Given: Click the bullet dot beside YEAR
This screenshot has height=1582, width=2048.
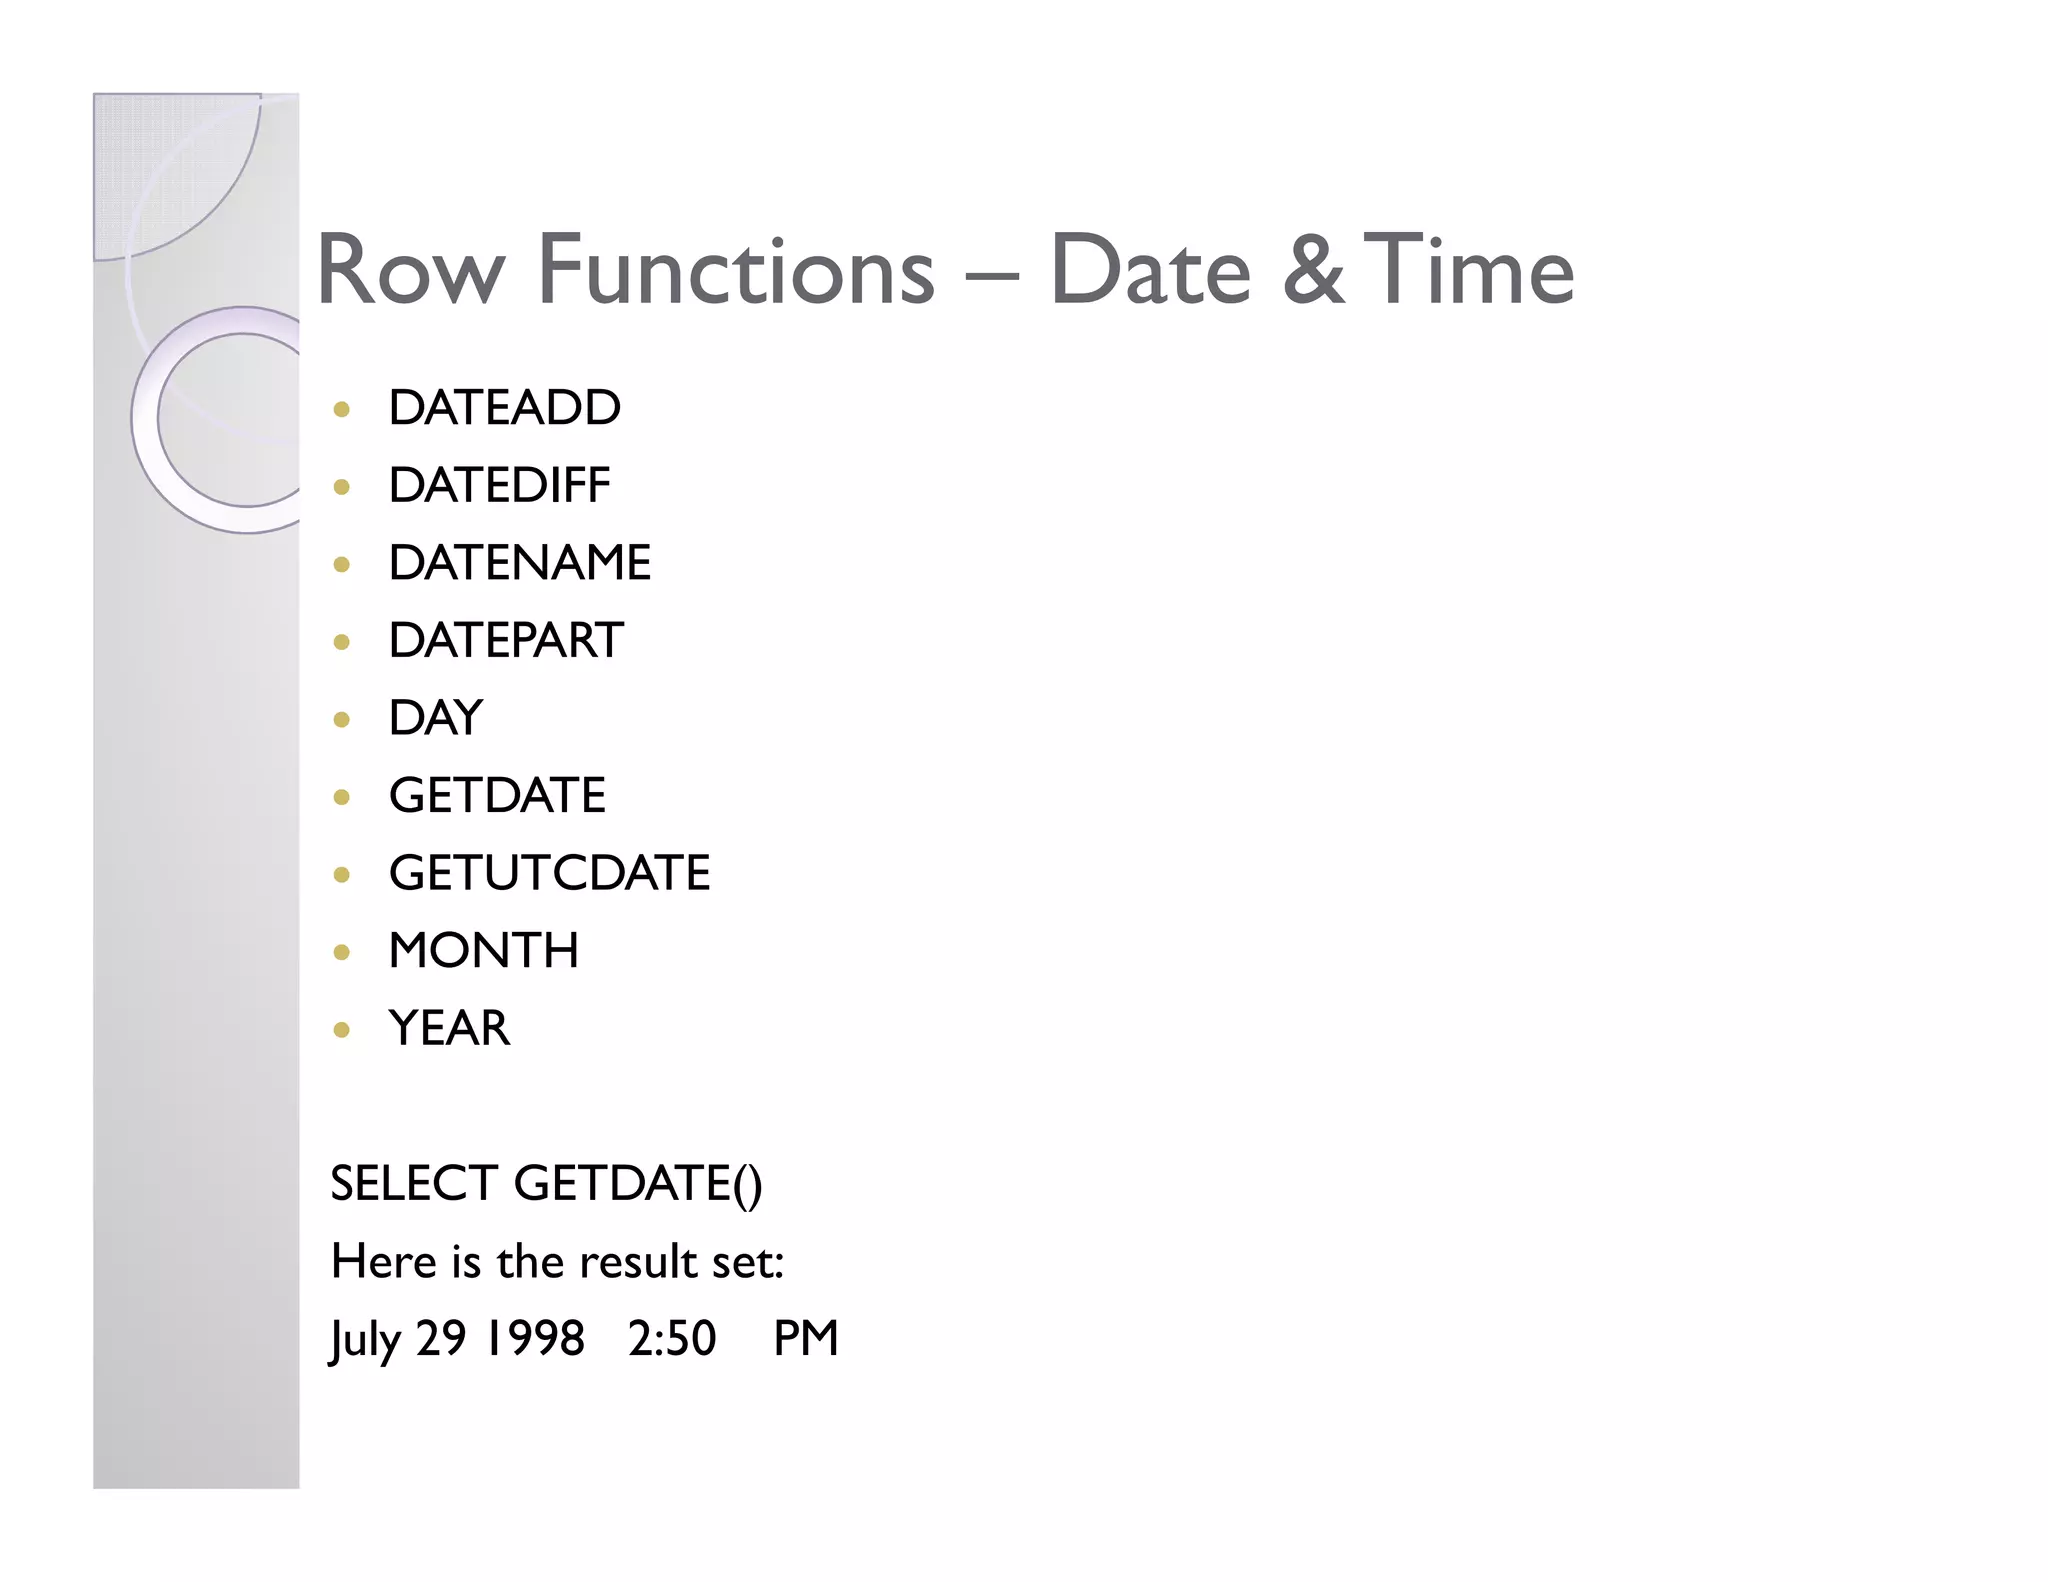Looking at the screenshot, I should coord(342,1030).
